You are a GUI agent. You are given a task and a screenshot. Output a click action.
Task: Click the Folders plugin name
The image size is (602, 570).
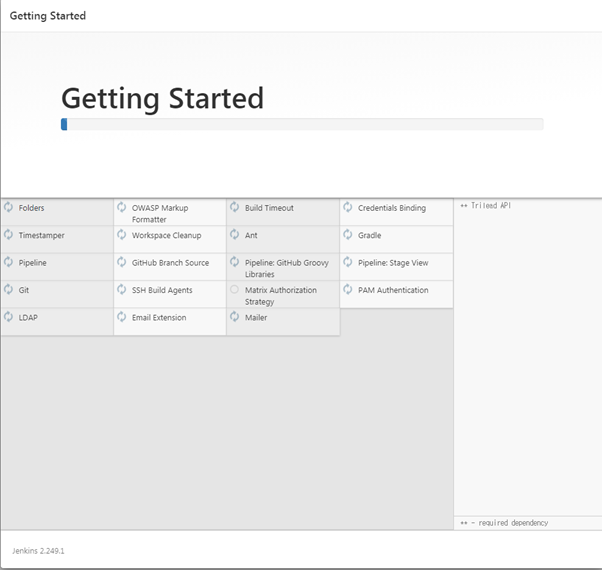31,208
